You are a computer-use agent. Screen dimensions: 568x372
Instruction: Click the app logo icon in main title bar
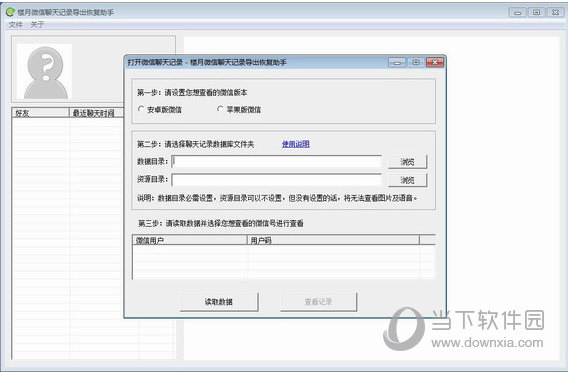tap(10, 12)
